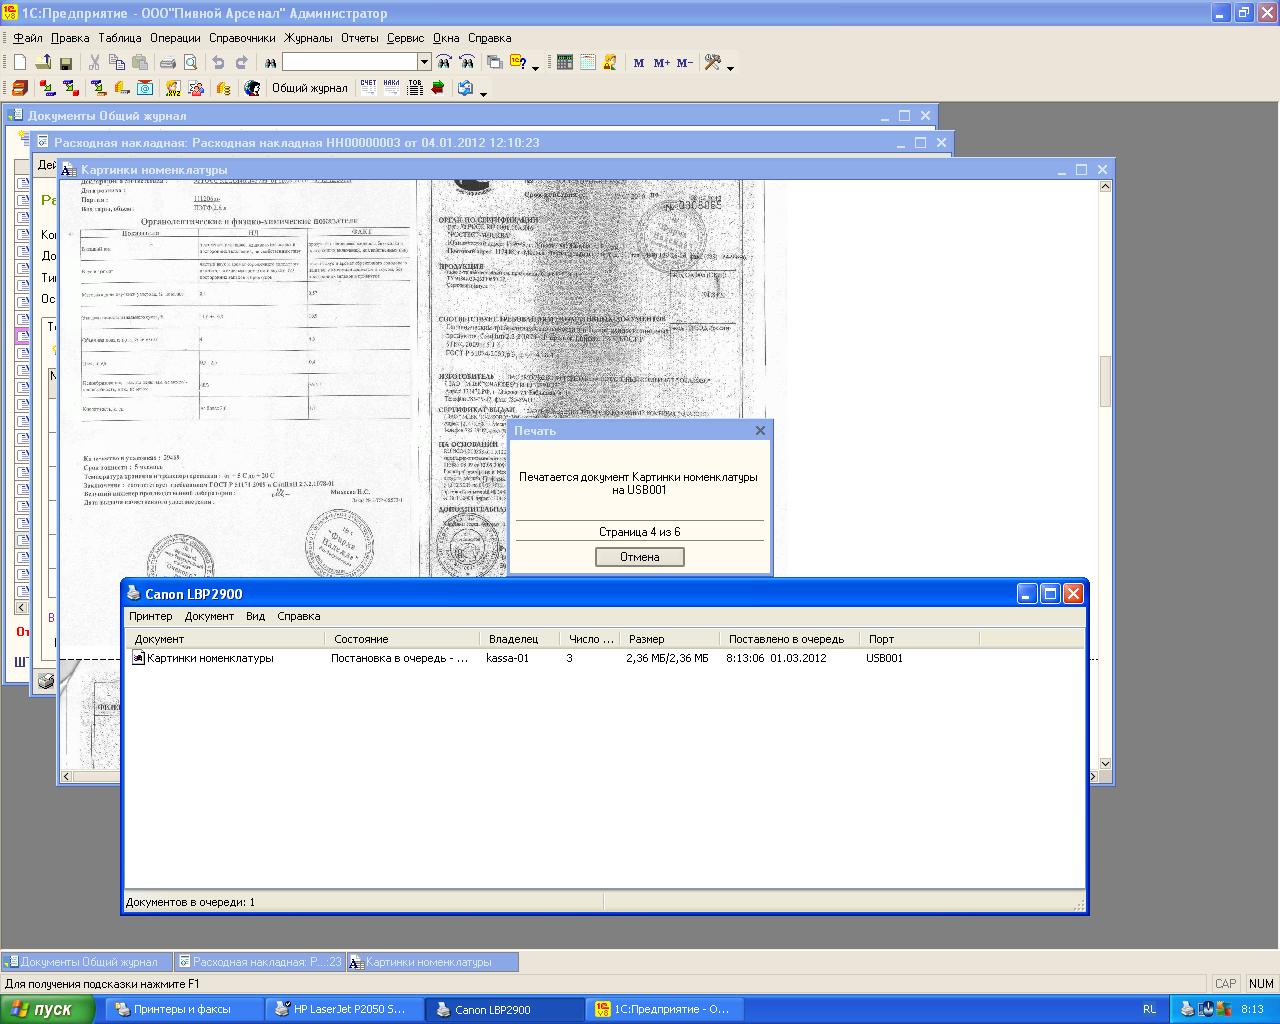Open the Справочники menu
Viewport: 1280px width, 1024px height.
(x=242, y=38)
